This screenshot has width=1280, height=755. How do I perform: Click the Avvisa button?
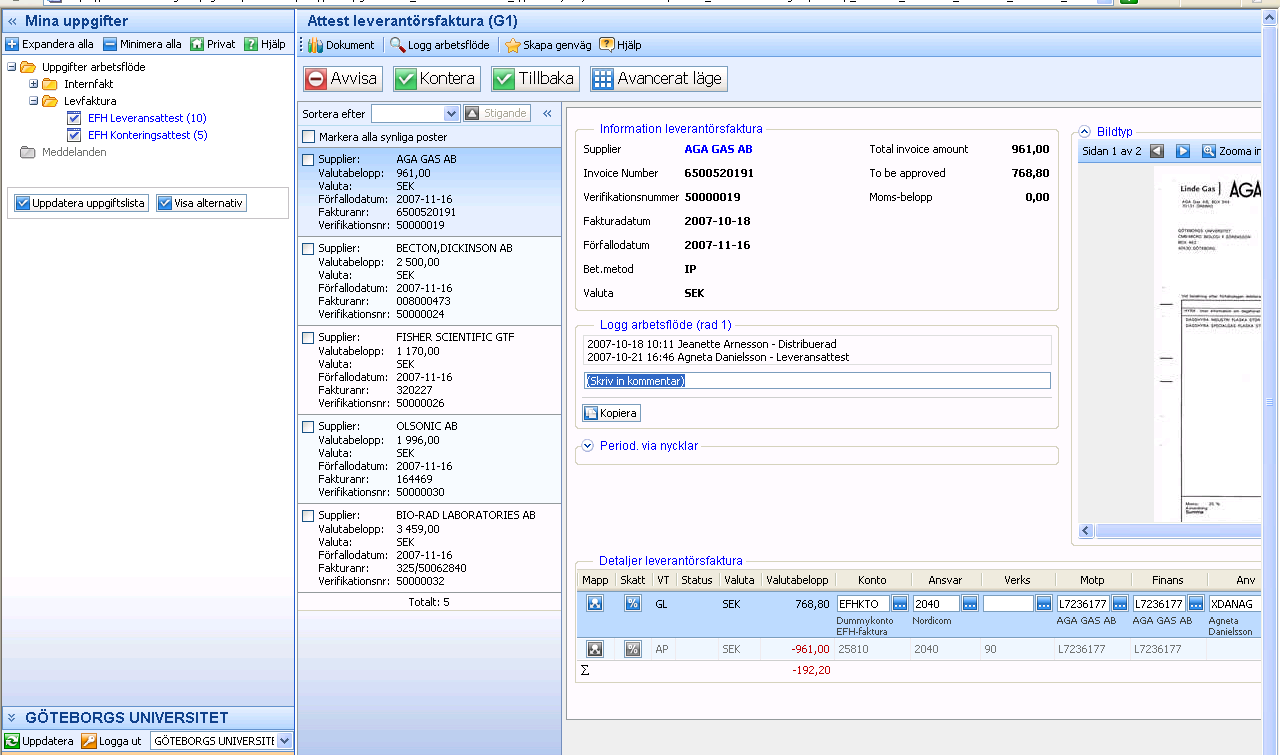tap(343, 79)
